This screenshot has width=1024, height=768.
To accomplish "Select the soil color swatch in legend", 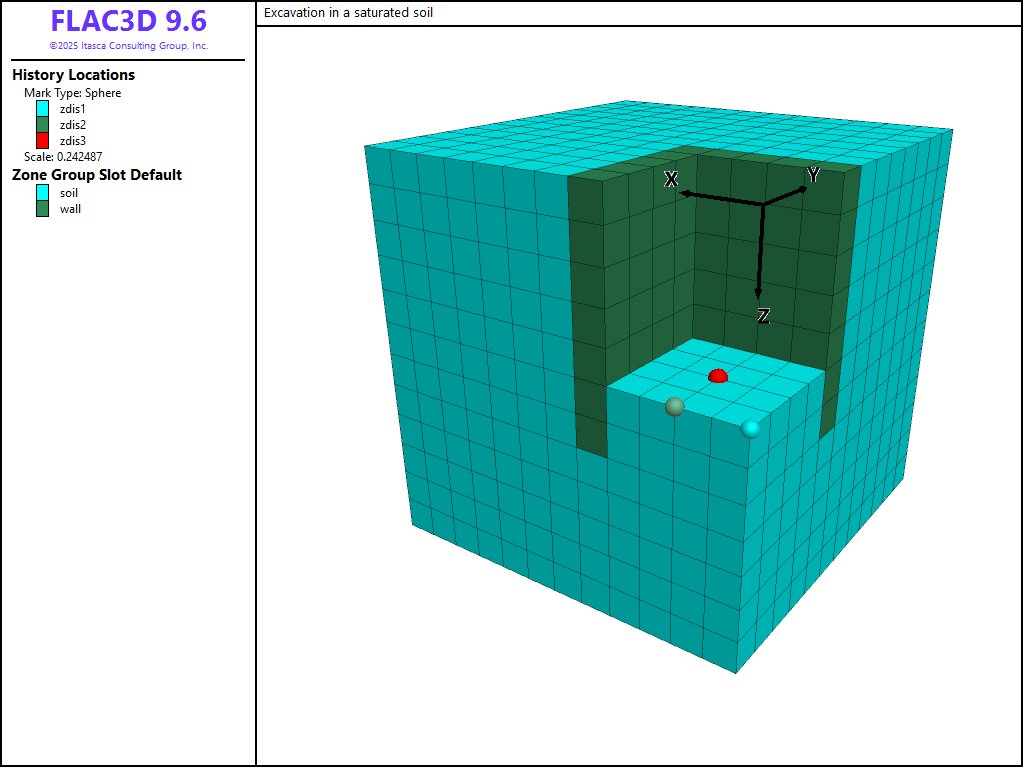I will pos(42,193).
